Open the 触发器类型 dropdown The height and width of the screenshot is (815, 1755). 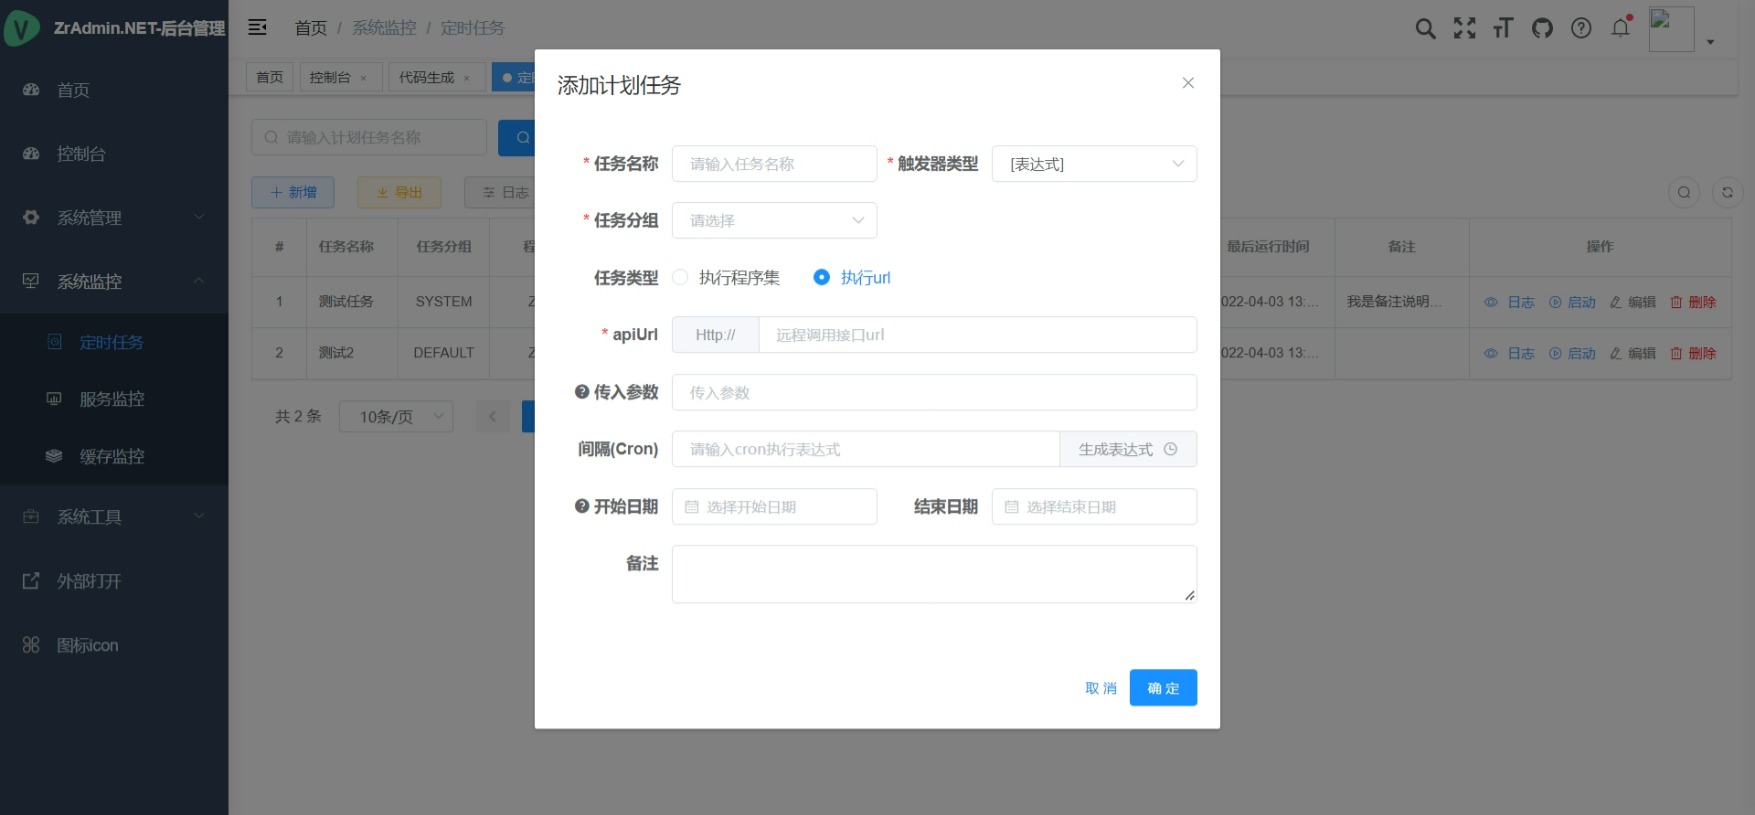1093,164
